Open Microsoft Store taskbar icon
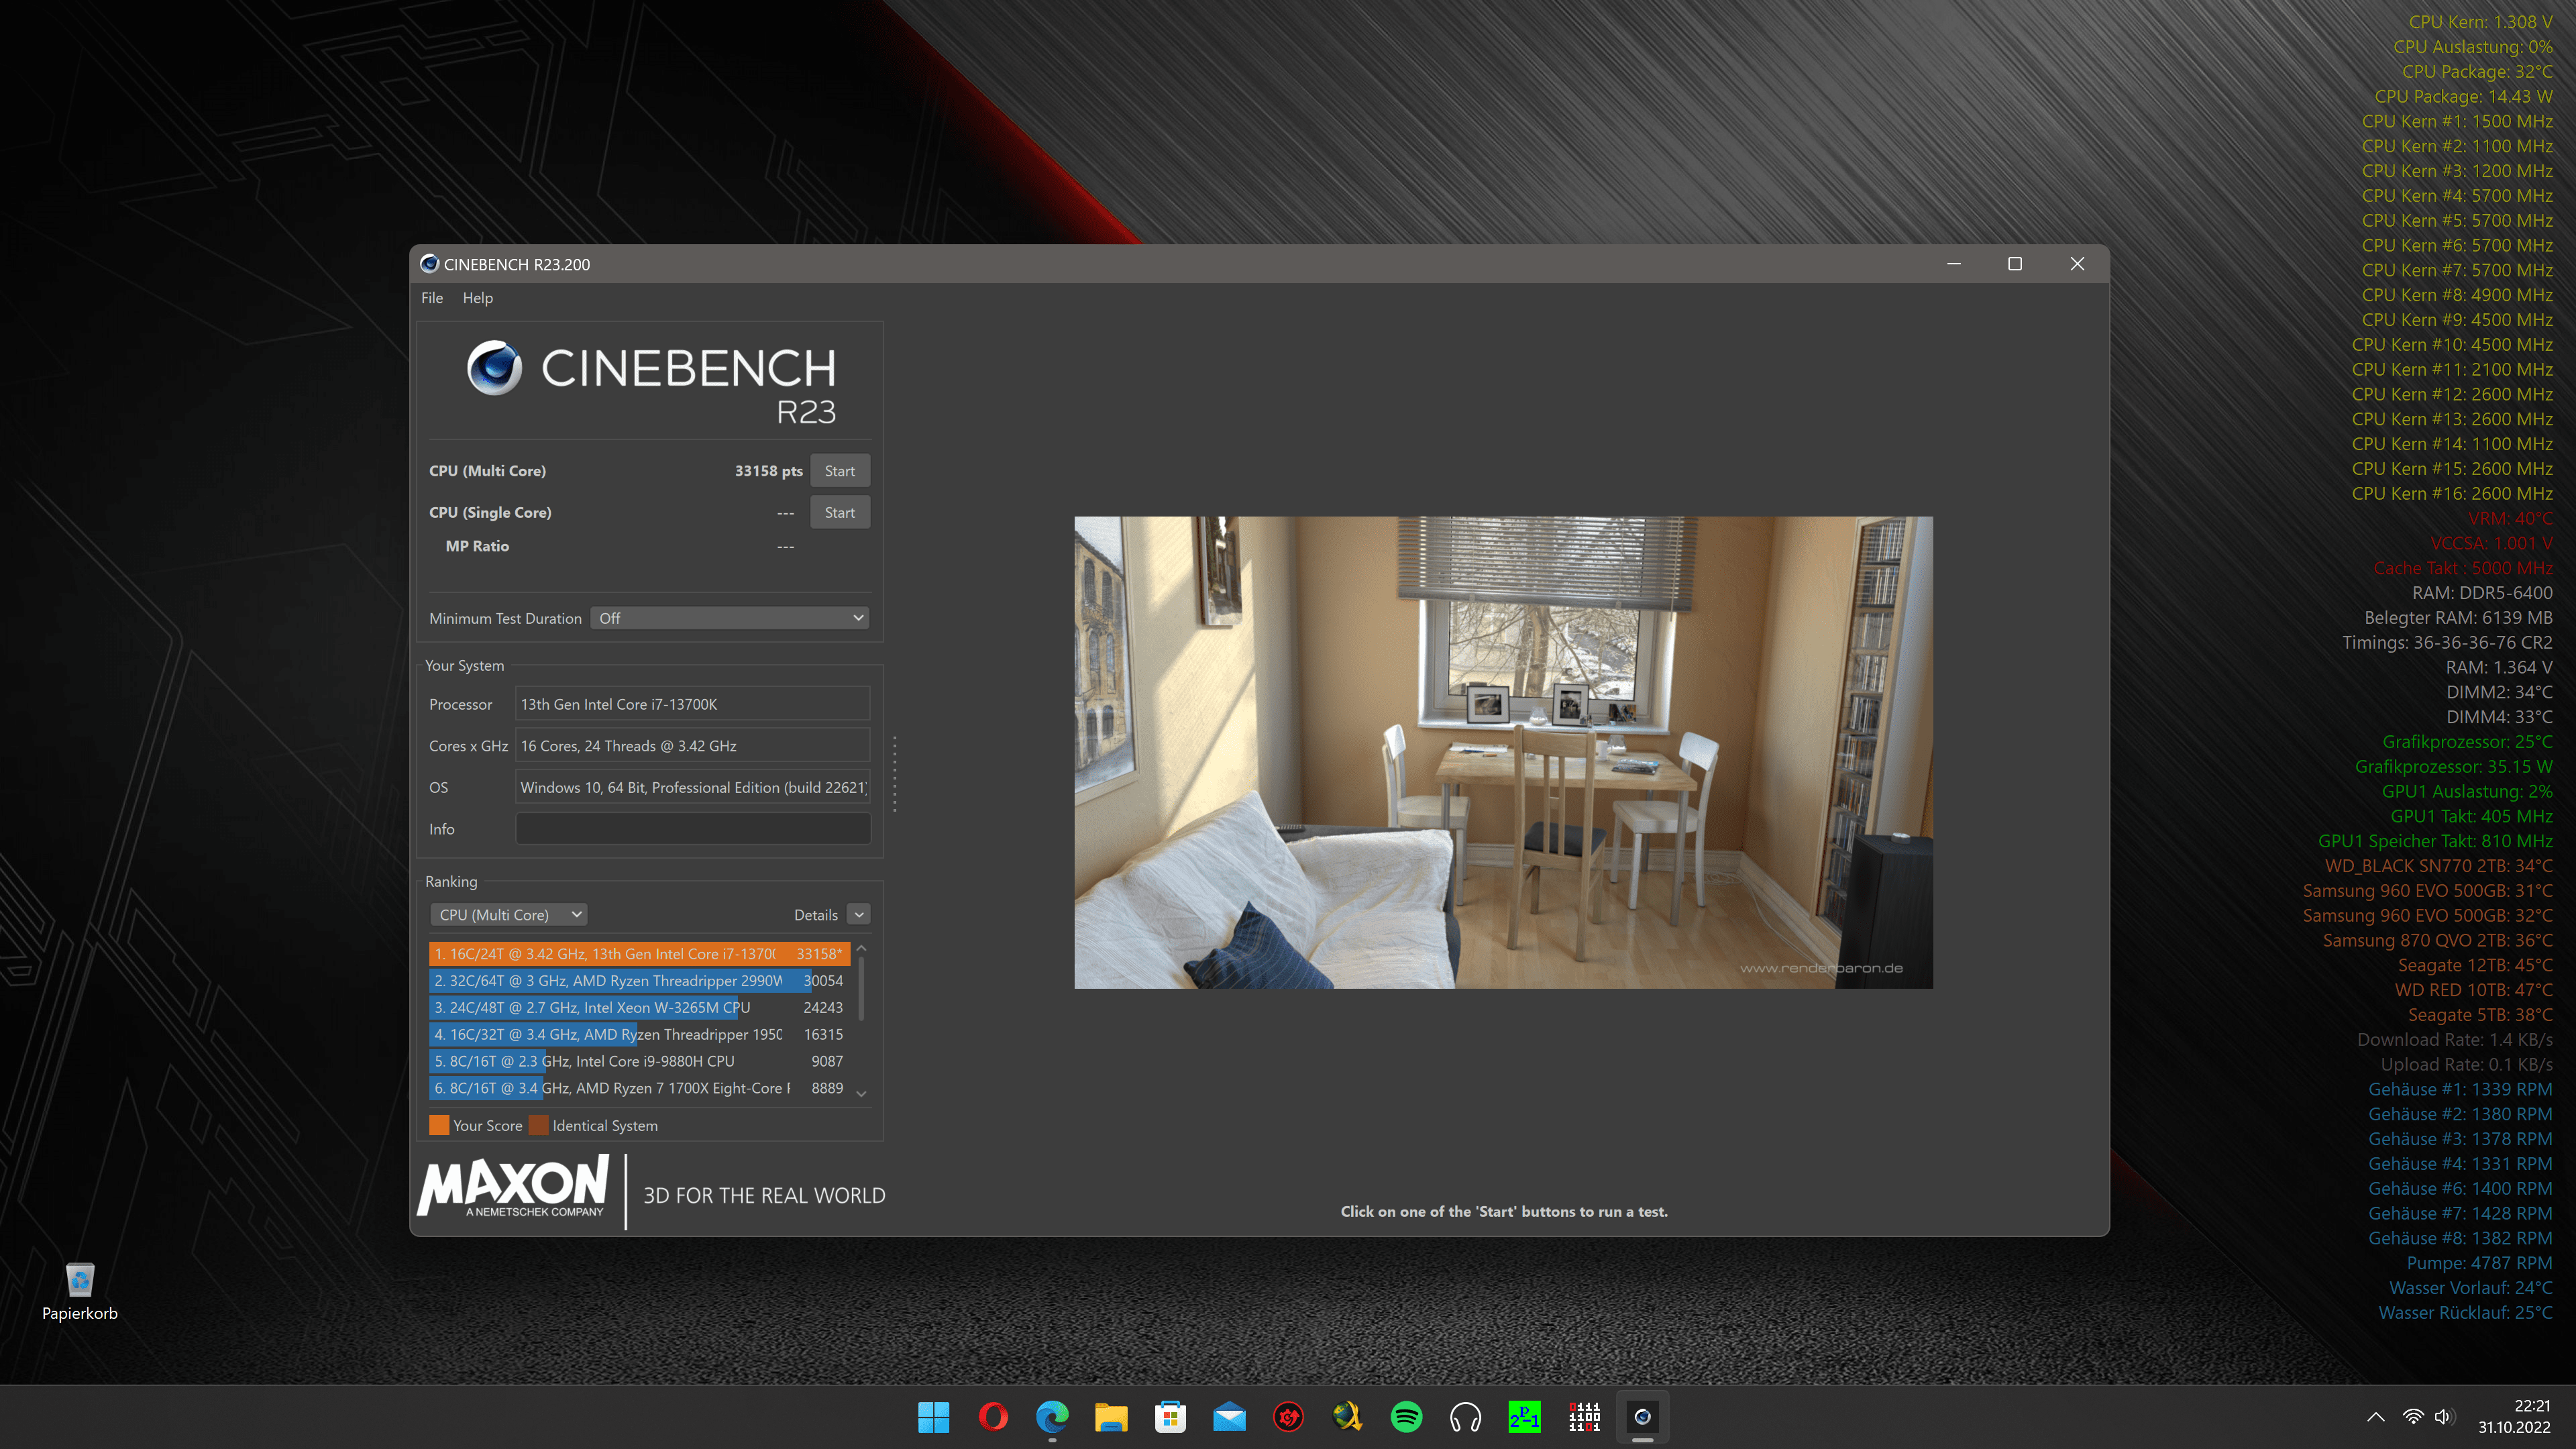Screen dimensions: 2576x1449 1170,1417
